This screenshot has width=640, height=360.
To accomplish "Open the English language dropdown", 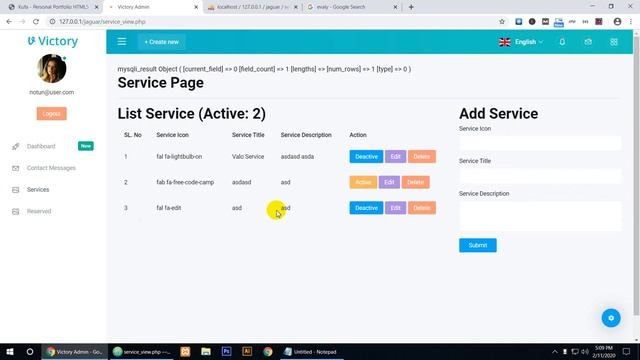I will click(x=521, y=42).
